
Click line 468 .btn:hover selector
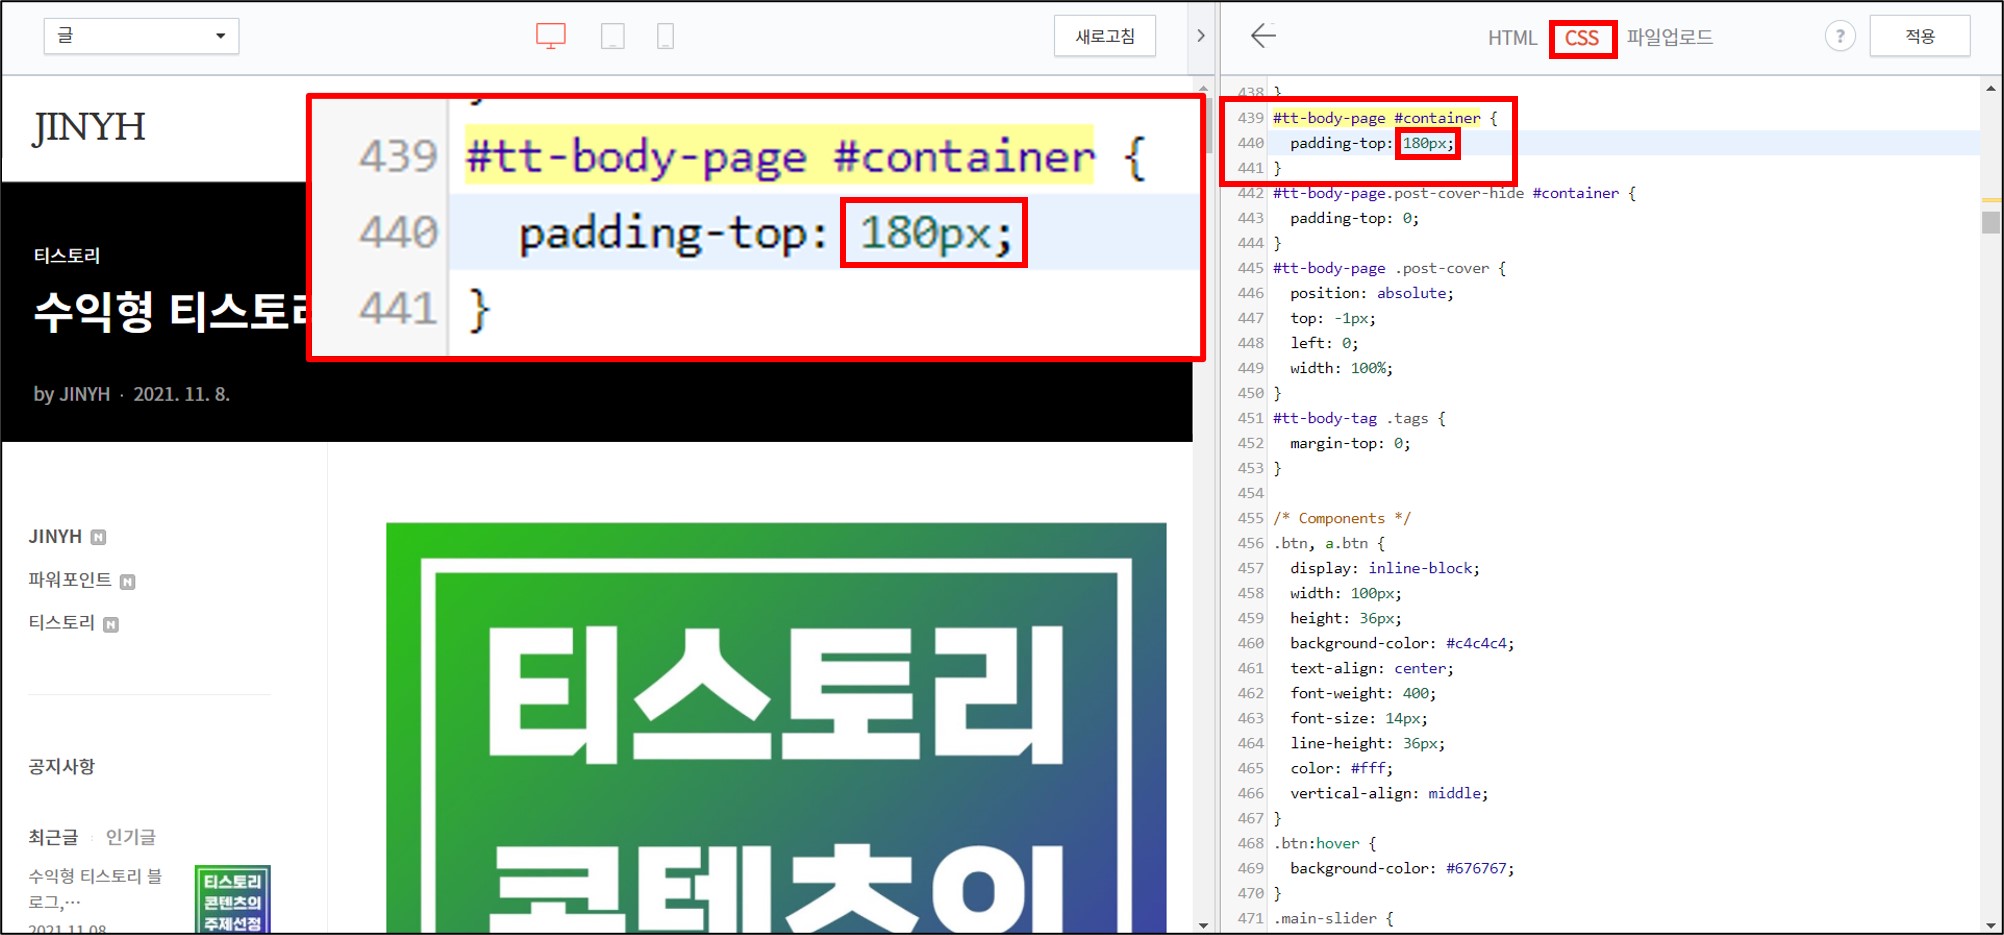point(1316,843)
